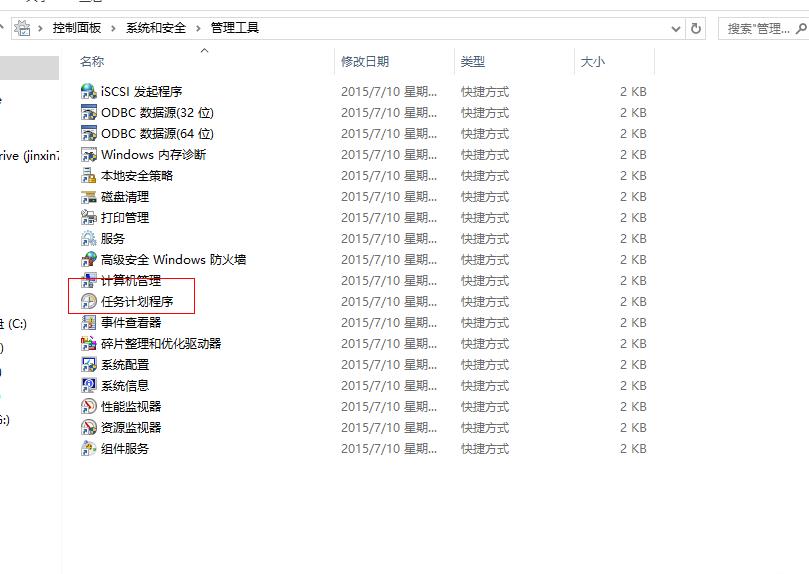Image resolution: width=809 pixels, height=574 pixels.
Task: Click the 磁盘清理 icon
Action: (89, 197)
